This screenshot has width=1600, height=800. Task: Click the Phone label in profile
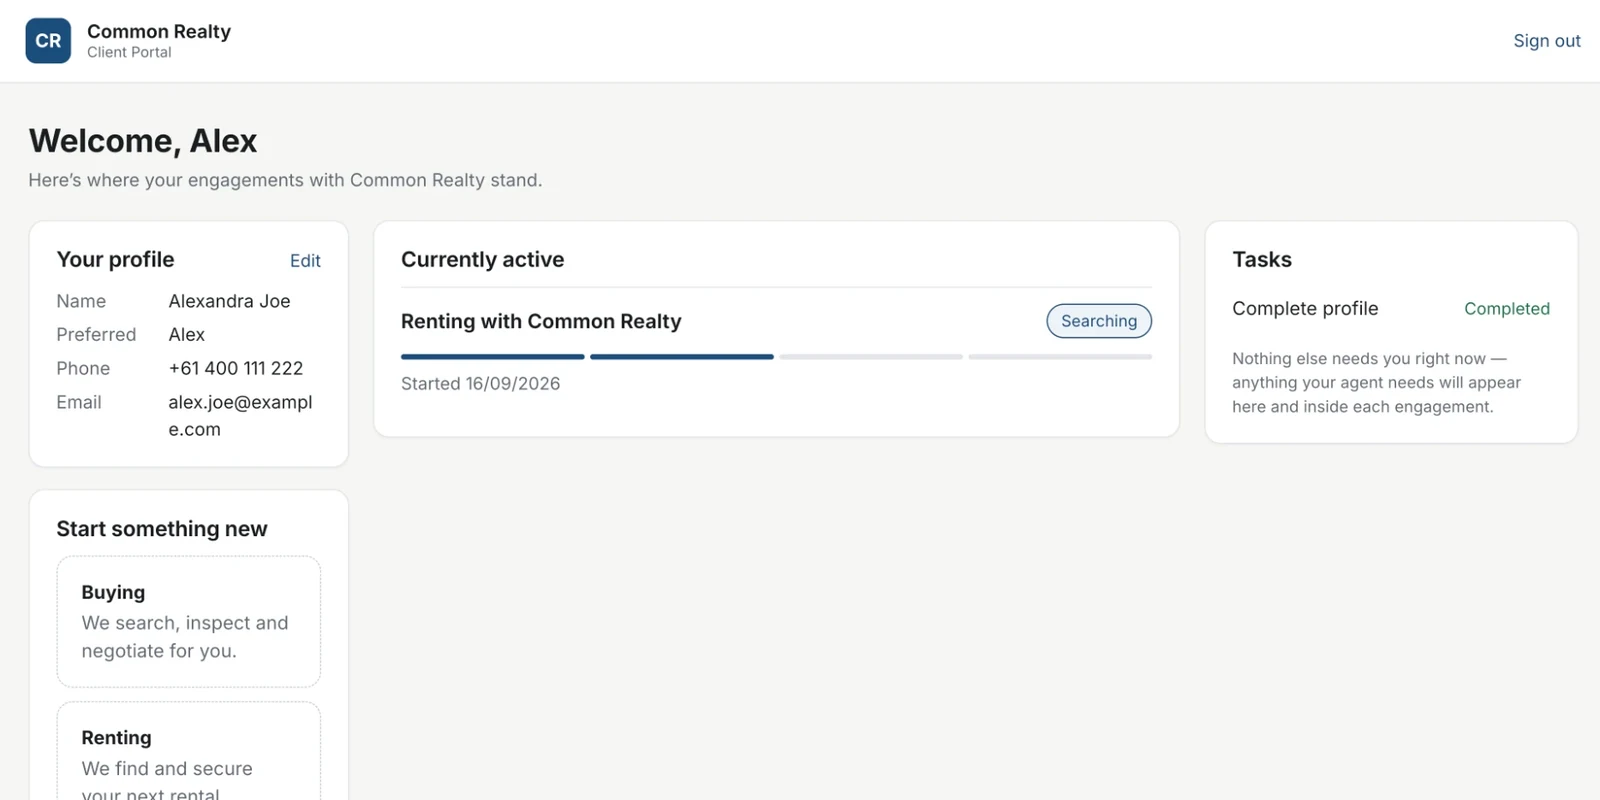83,368
